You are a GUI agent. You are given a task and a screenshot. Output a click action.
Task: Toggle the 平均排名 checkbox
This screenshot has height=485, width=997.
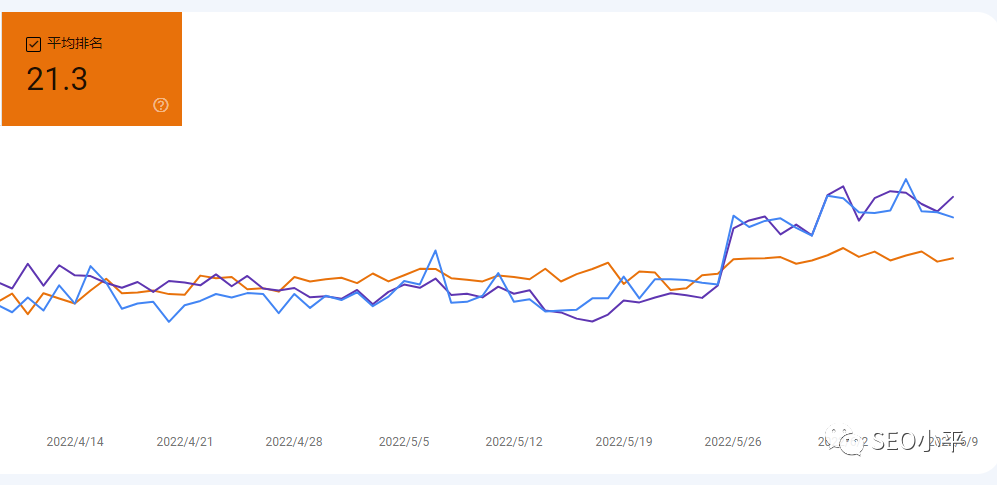(33, 44)
